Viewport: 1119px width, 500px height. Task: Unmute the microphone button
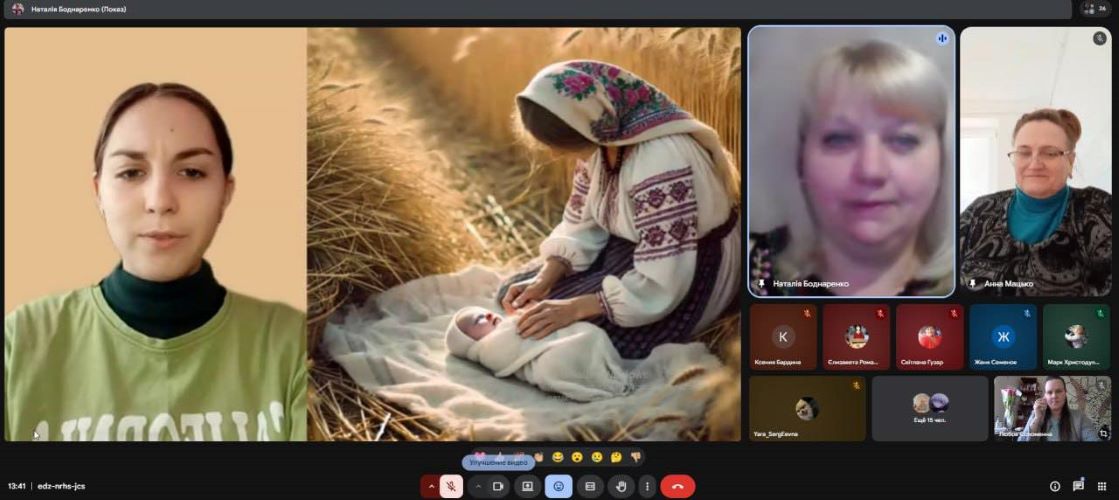tap(451, 487)
